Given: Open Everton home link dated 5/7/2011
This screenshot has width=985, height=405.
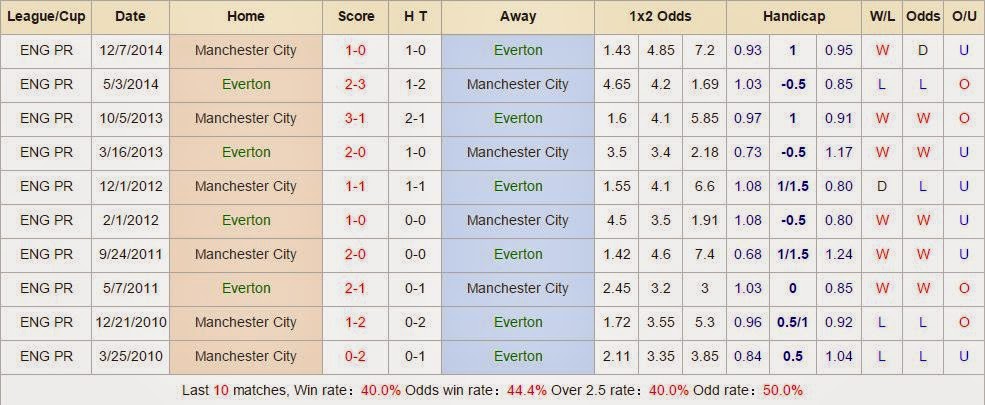Looking at the screenshot, I should click(x=245, y=288).
